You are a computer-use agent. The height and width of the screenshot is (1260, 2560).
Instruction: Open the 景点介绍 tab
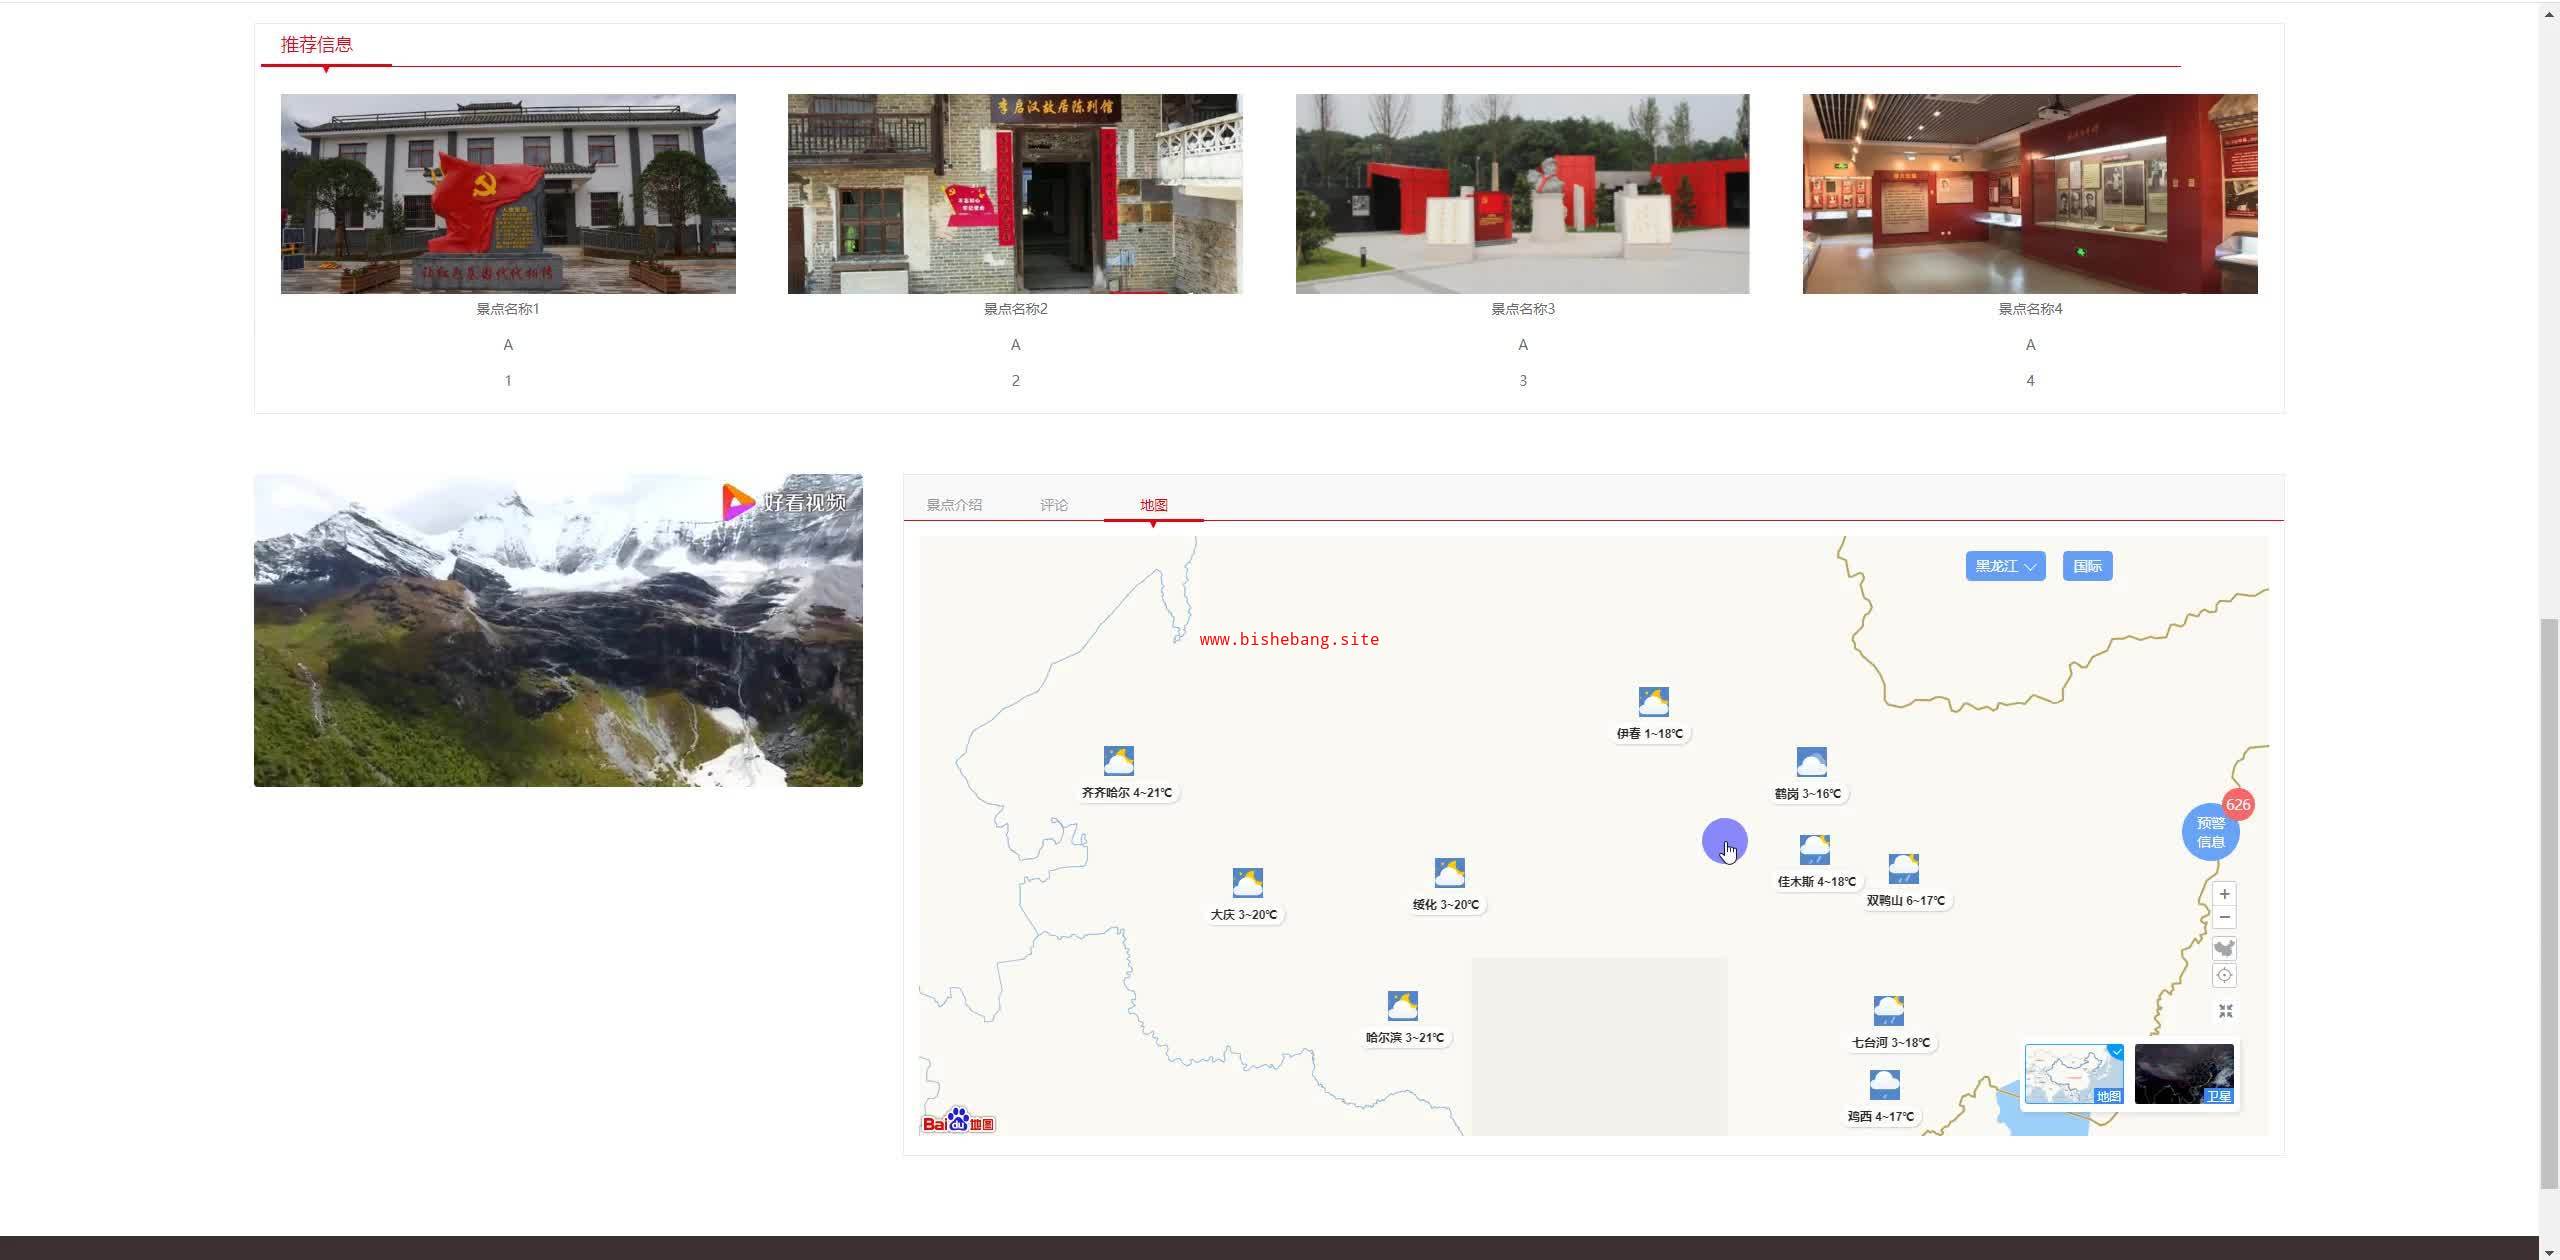click(x=954, y=505)
